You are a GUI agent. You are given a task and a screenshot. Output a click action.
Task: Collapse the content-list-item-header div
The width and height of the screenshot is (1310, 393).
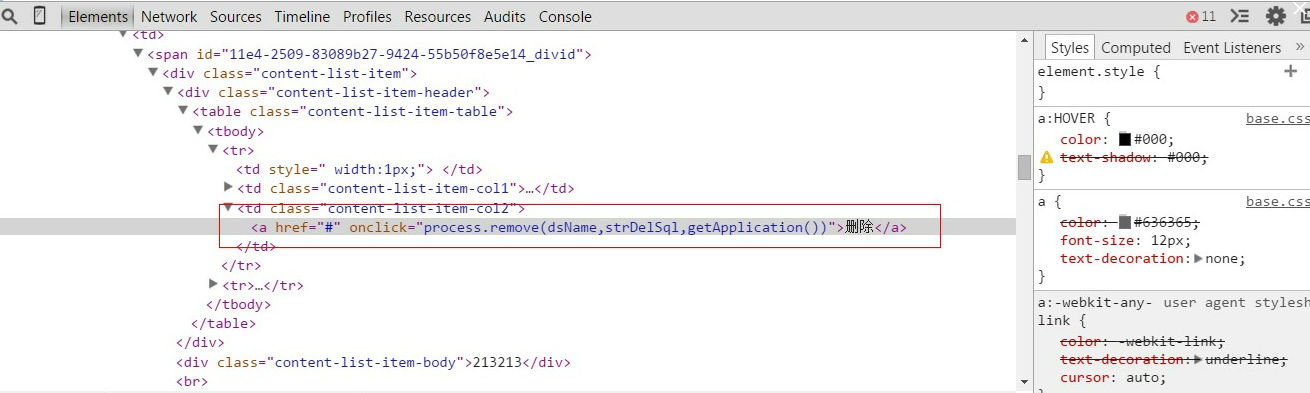click(168, 92)
